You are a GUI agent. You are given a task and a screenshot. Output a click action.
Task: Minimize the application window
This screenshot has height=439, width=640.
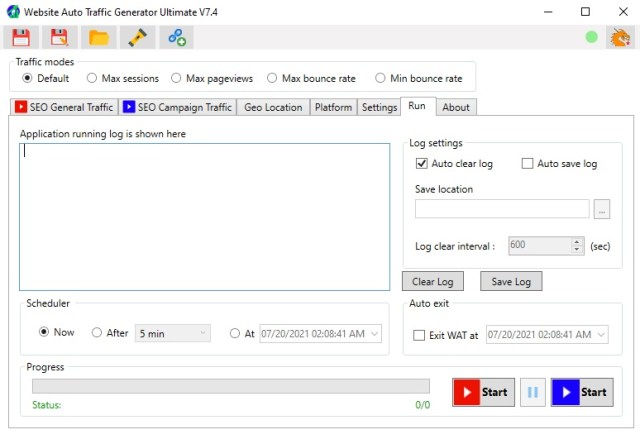click(548, 12)
